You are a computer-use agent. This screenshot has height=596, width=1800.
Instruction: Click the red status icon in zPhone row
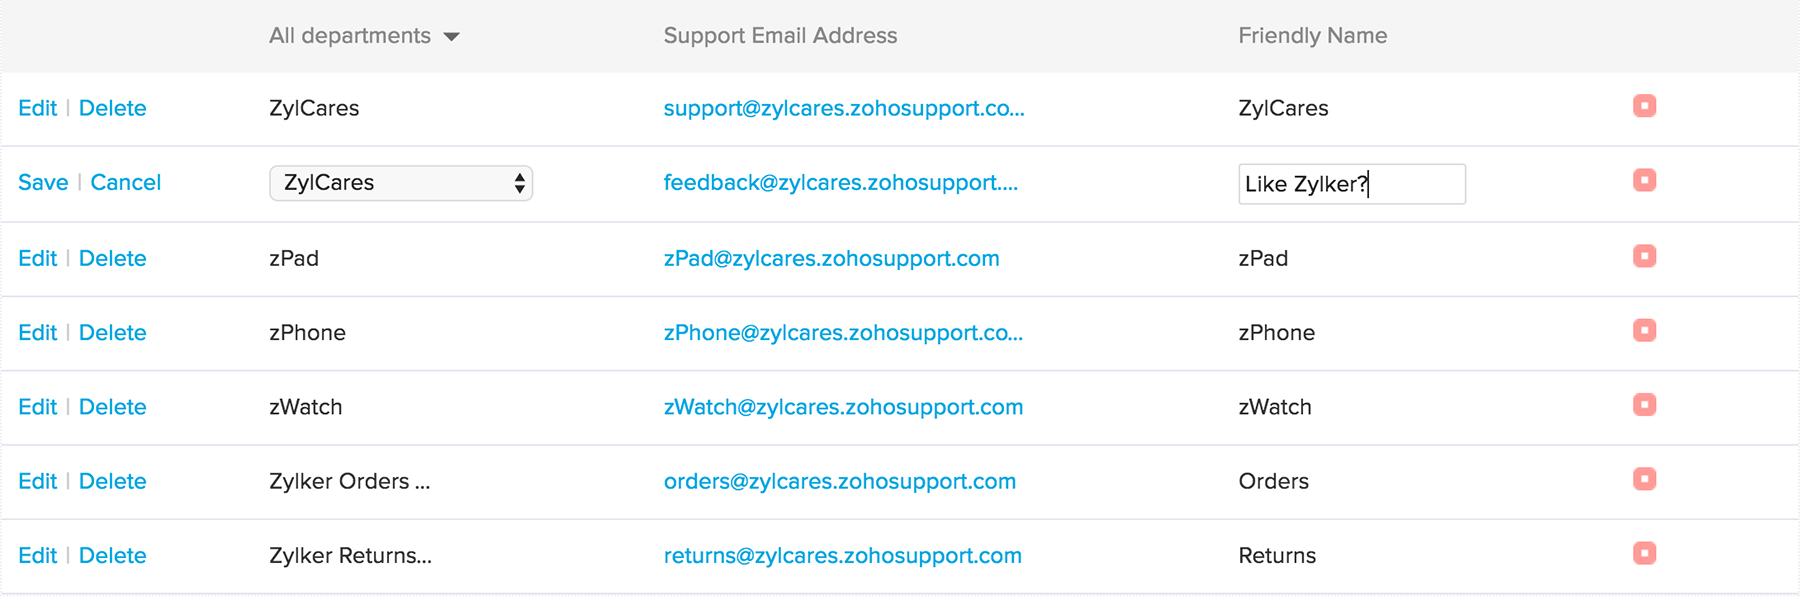1644,330
